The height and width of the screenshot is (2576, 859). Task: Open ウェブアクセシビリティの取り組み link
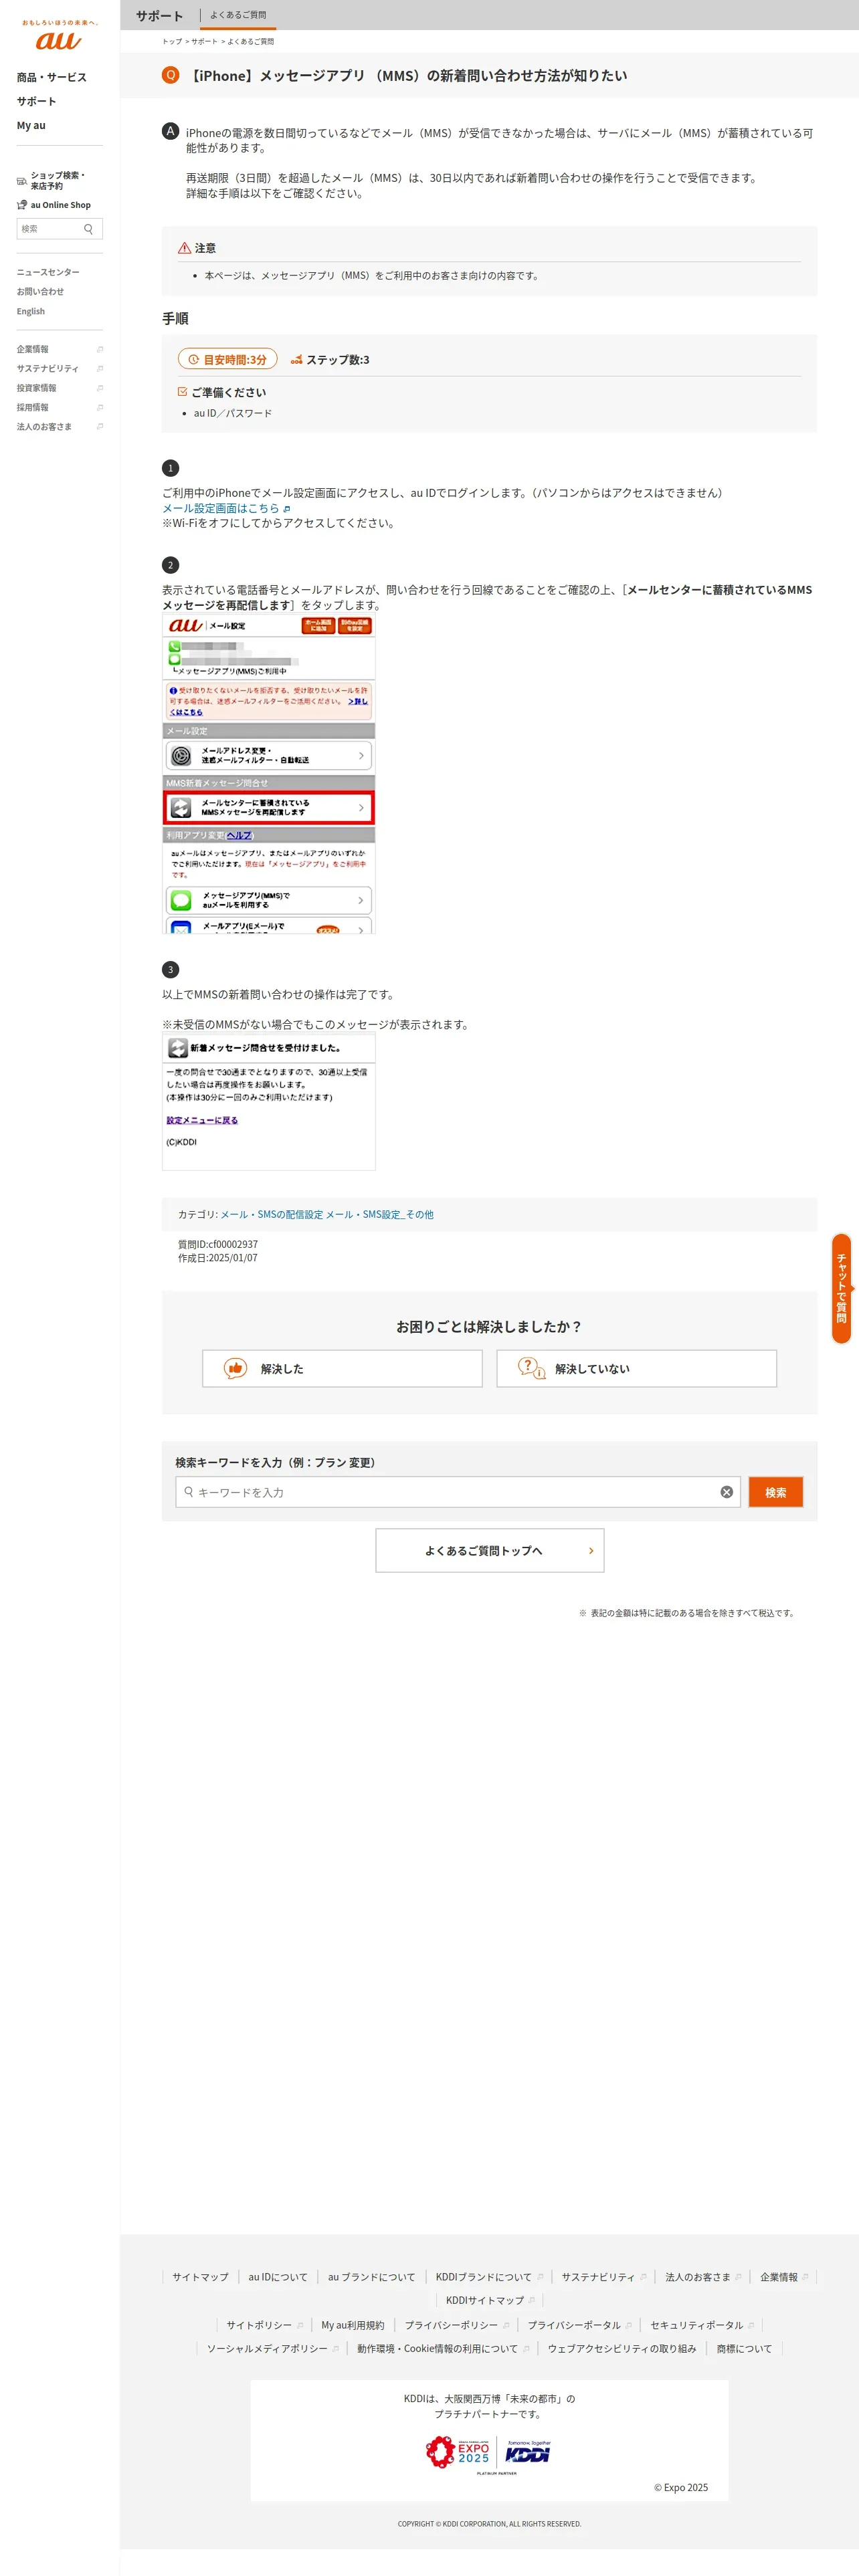coord(621,2348)
